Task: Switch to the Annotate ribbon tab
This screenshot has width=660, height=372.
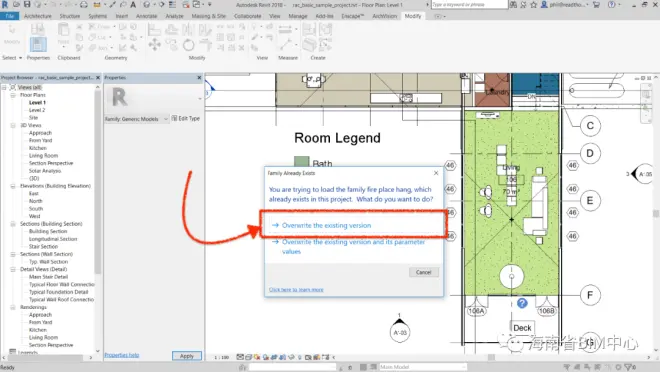Action: [146, 16]
